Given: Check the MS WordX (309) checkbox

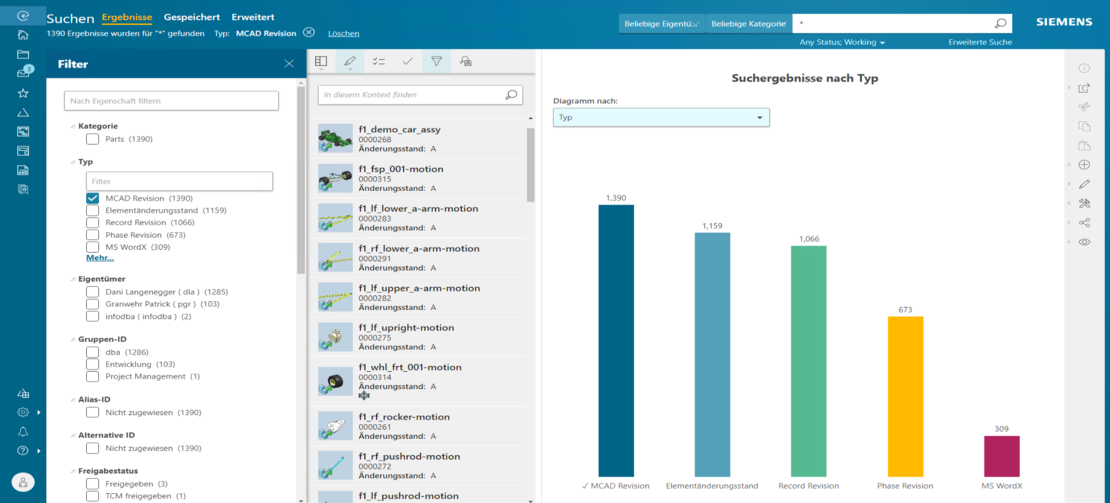Looking at the screenshot, I should [92, 247].
